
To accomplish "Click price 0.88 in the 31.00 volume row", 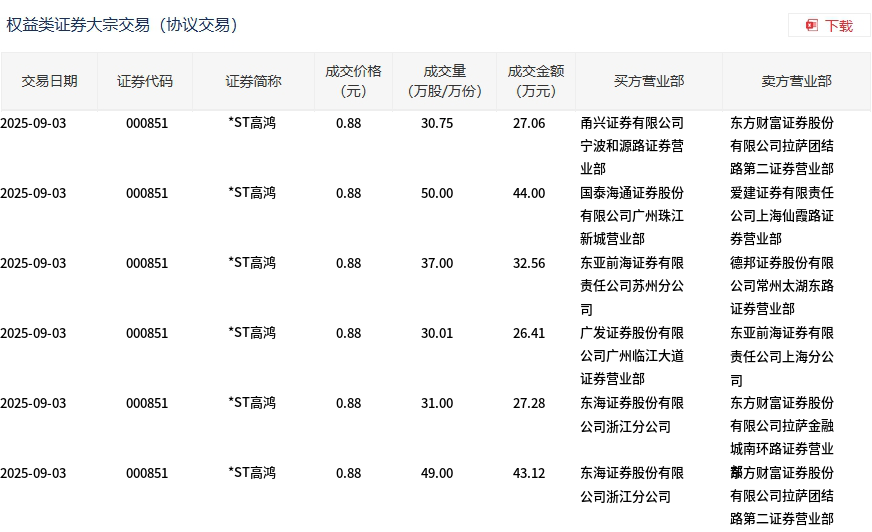I will point(349,404).
